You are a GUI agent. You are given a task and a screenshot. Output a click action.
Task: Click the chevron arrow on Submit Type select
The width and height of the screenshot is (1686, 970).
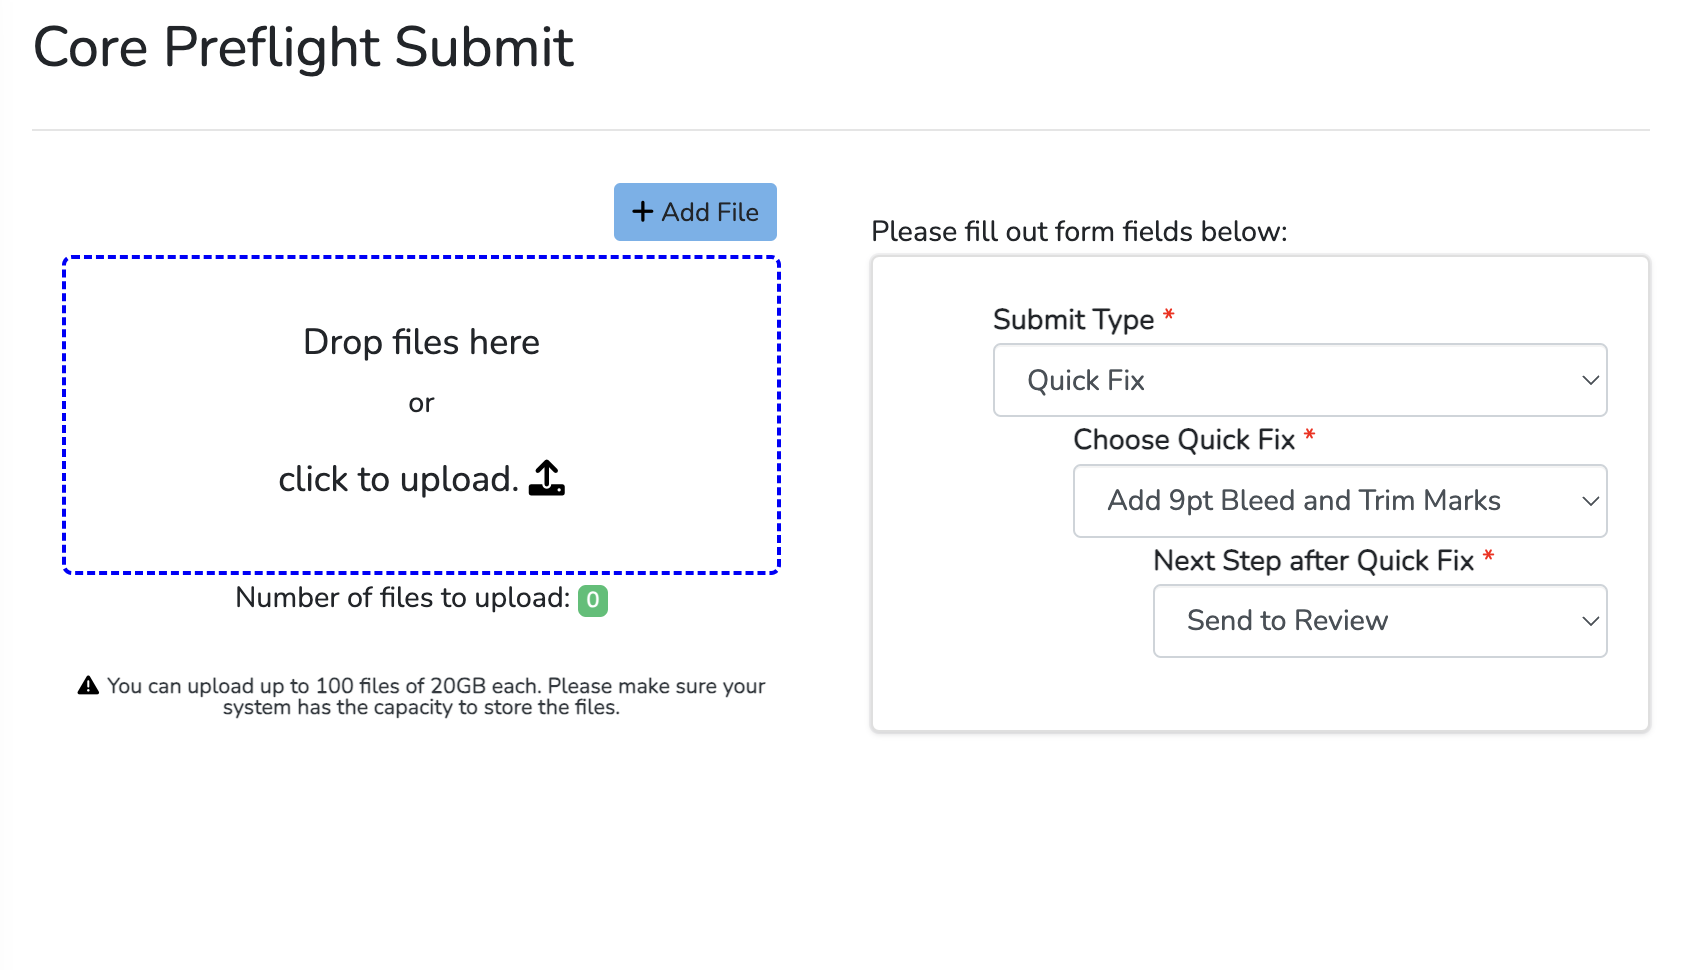1590,380
